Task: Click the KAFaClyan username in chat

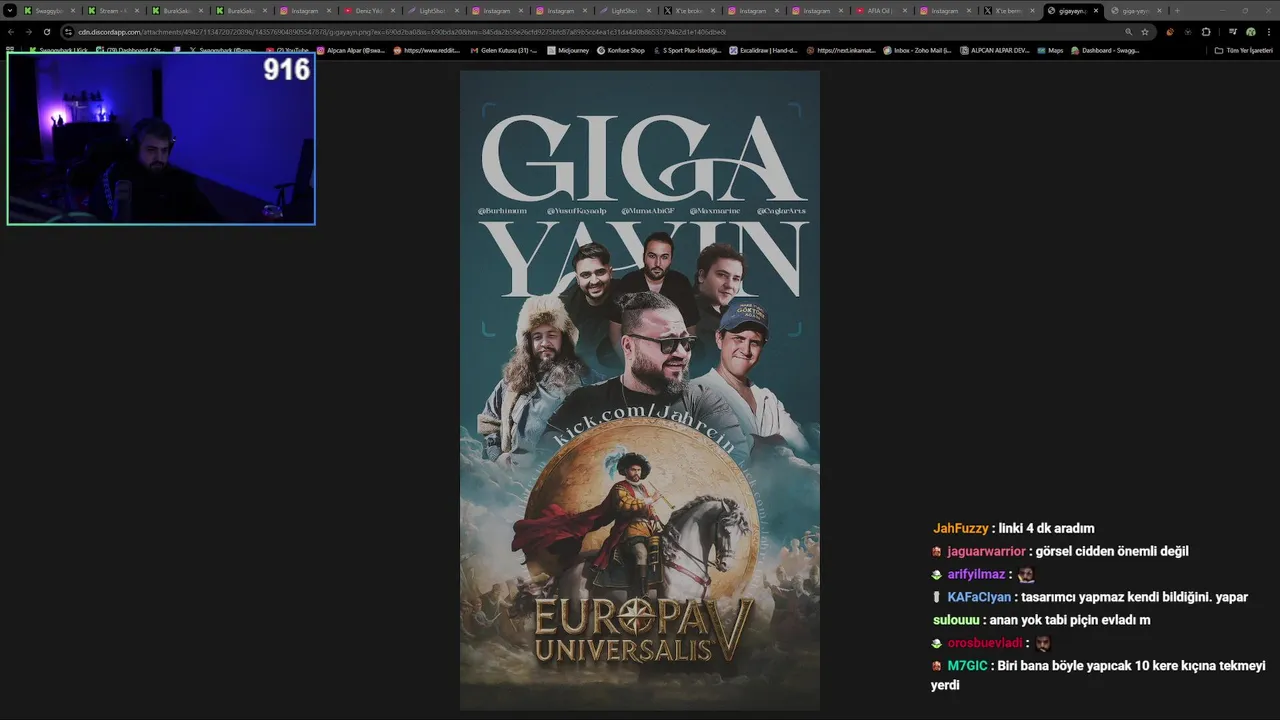Action: [979, 597]
